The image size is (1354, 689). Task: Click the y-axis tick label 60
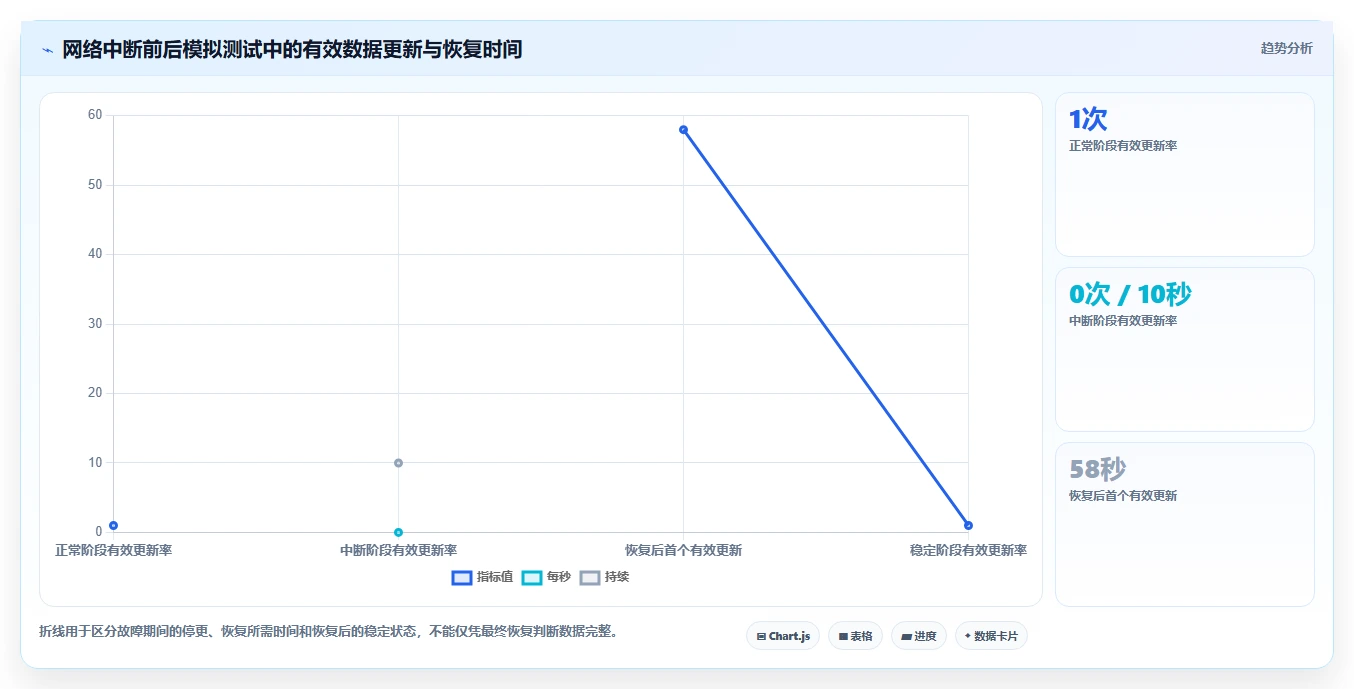point(95,115)
